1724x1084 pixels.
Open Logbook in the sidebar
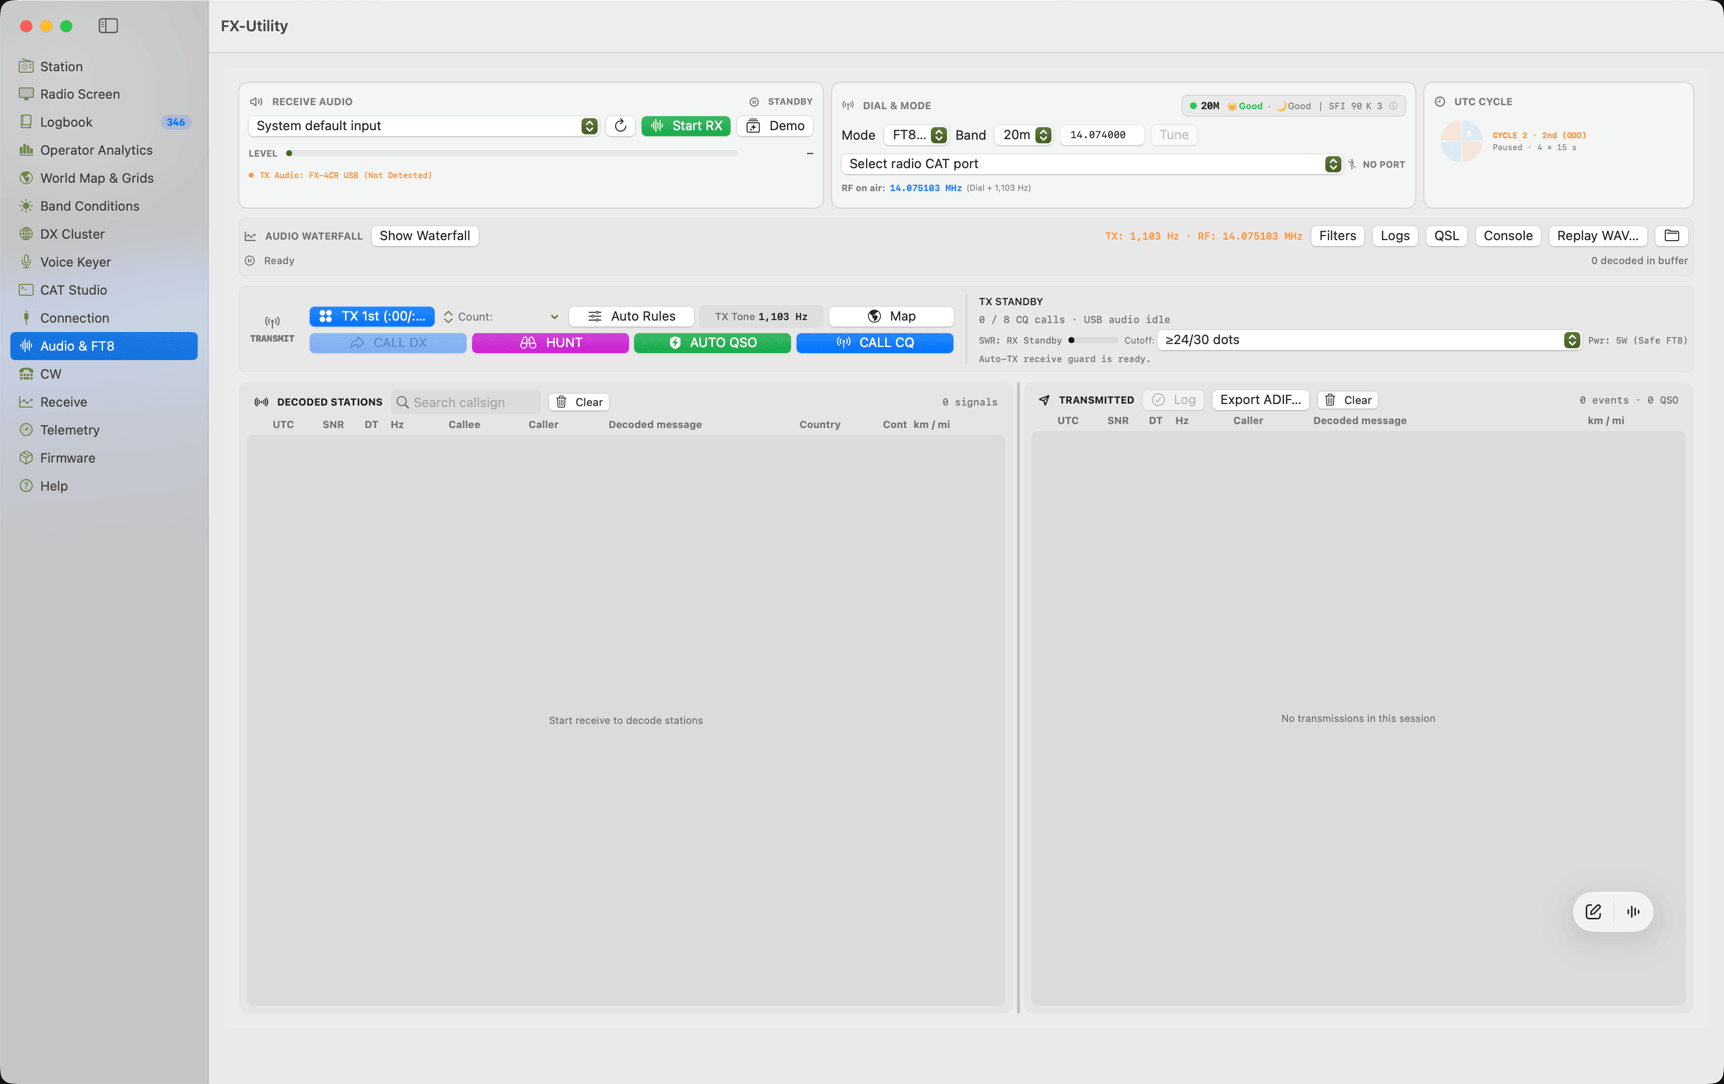click(x=104, y=122)
